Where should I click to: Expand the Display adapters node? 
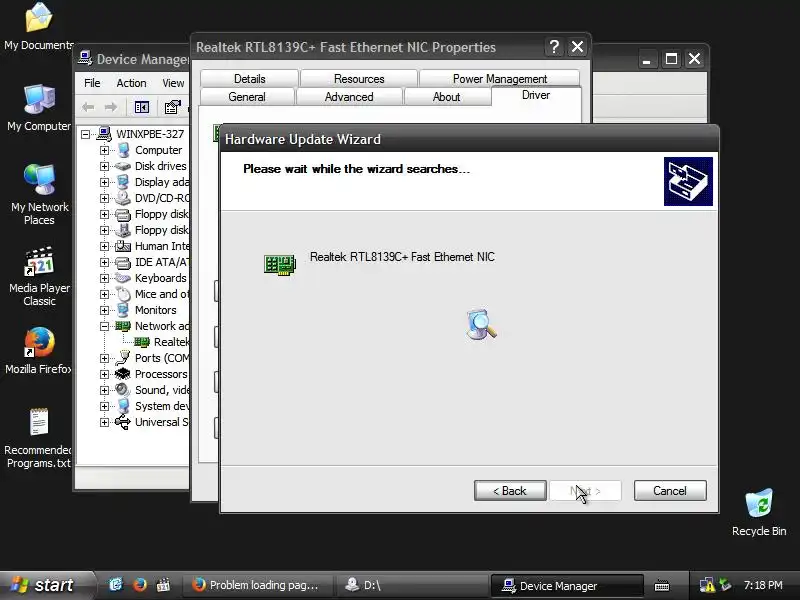pos(104,182)
